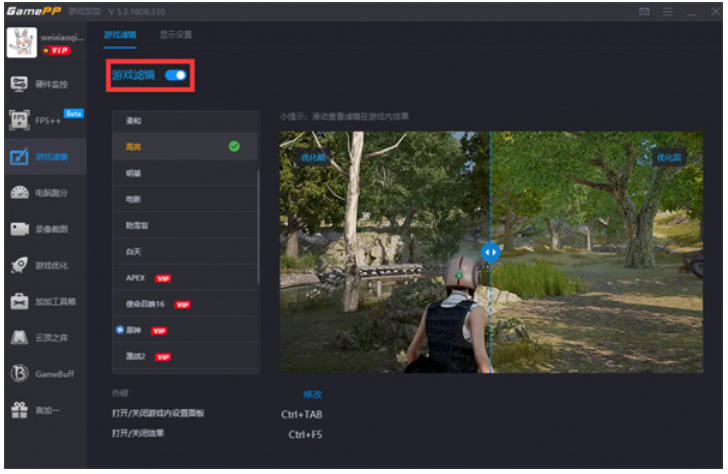Image resolution: width=728 pixels, height=474 pixels.
Task: Select the 高亮 filter preset
Action: pos(185,147)
